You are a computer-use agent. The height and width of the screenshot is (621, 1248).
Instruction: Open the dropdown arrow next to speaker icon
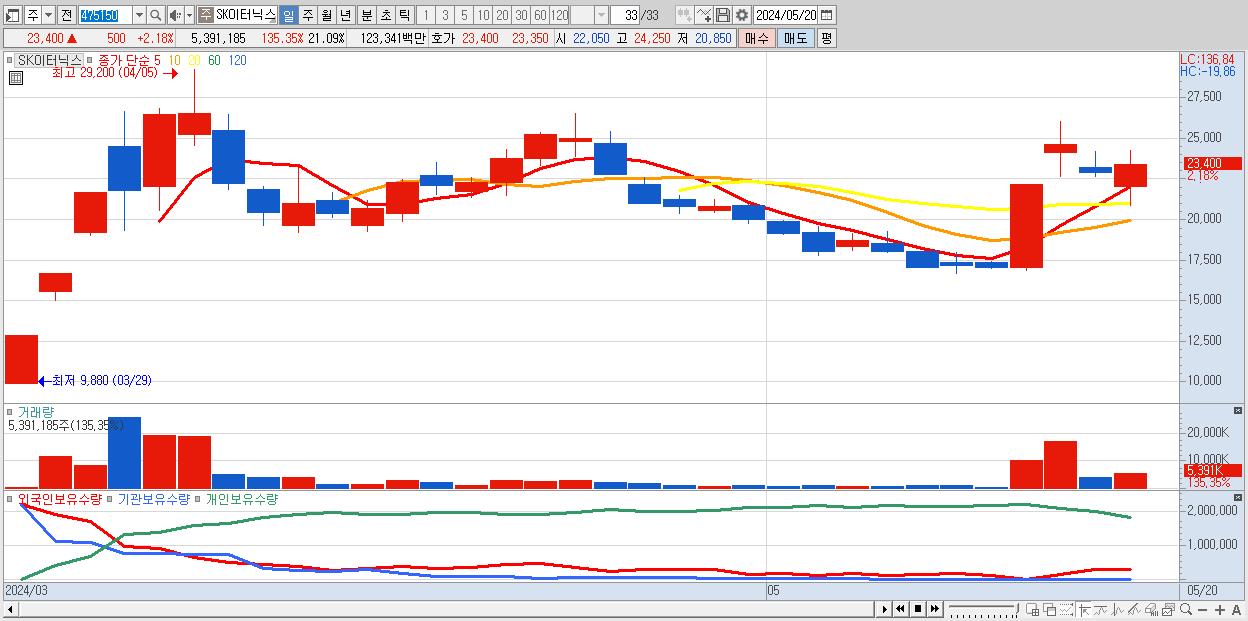coord(189,15)
